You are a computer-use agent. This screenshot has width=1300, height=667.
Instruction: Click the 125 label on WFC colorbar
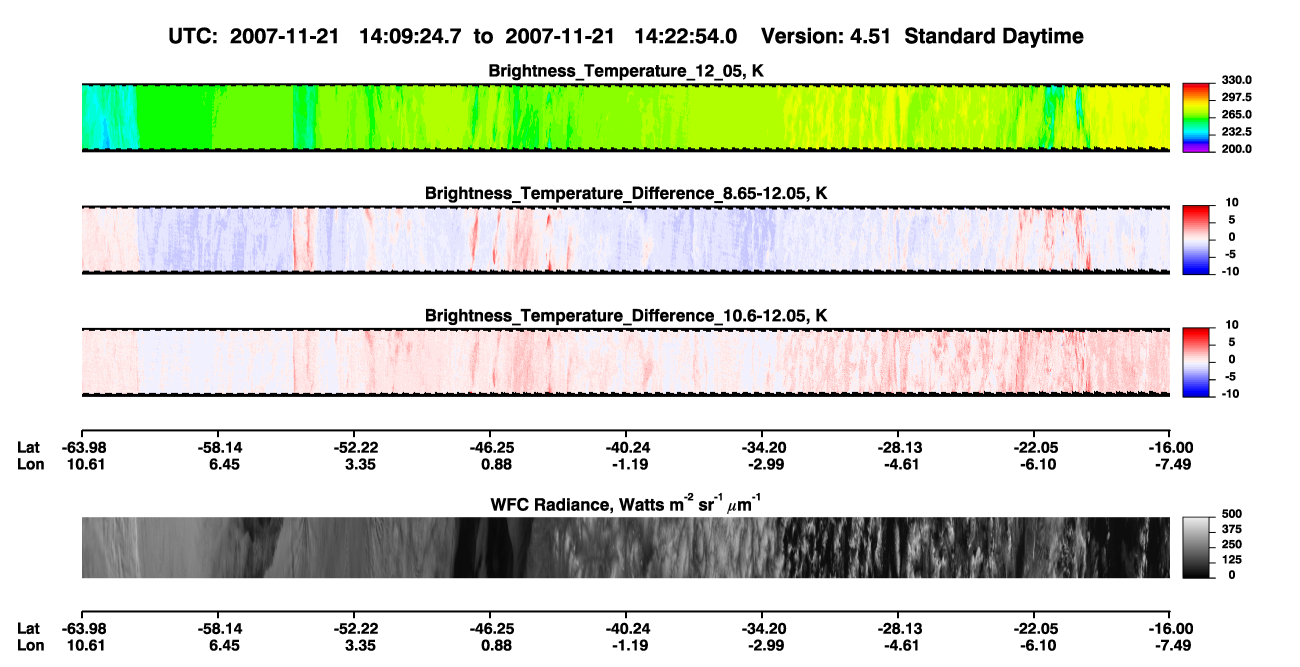(1231, 559)
